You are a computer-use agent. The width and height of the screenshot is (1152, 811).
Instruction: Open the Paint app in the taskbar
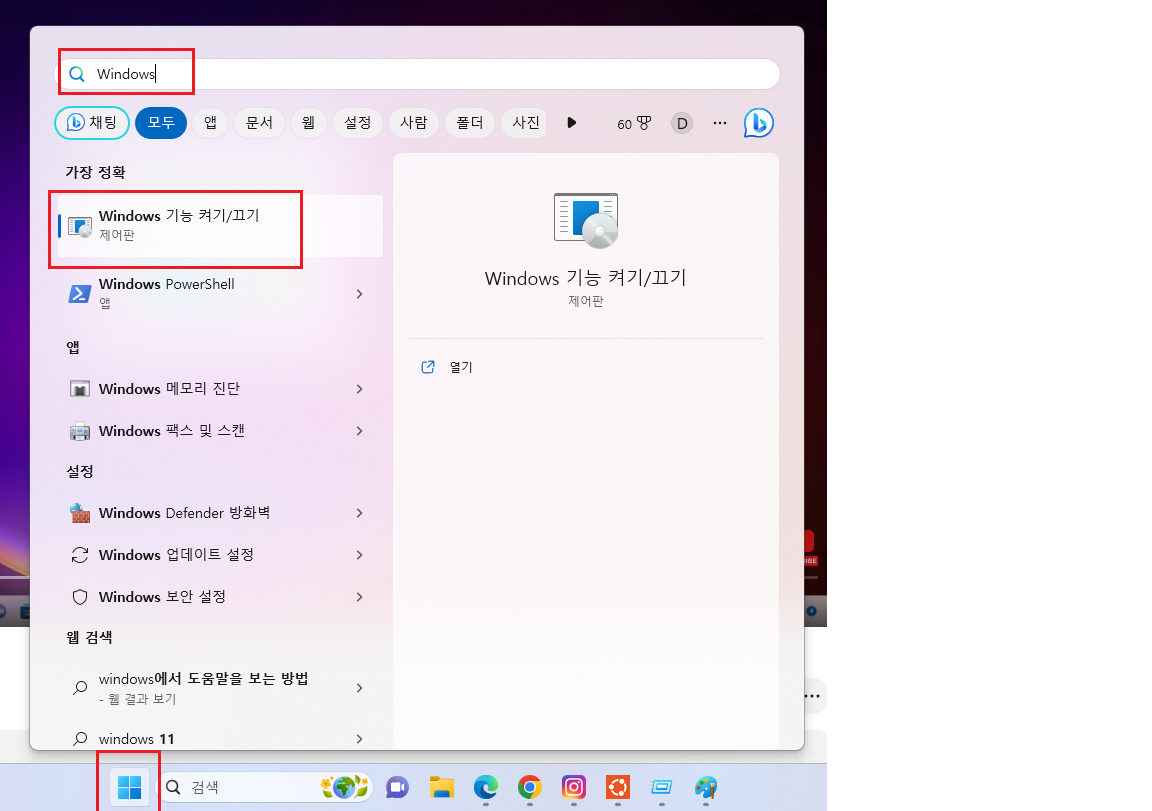pyautogui.click(x=706, y=787)
